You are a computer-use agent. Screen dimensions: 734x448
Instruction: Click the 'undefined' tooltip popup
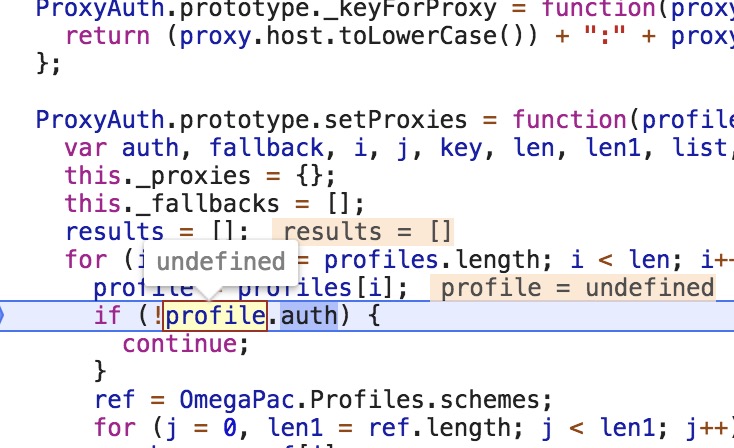coord(220,262)
